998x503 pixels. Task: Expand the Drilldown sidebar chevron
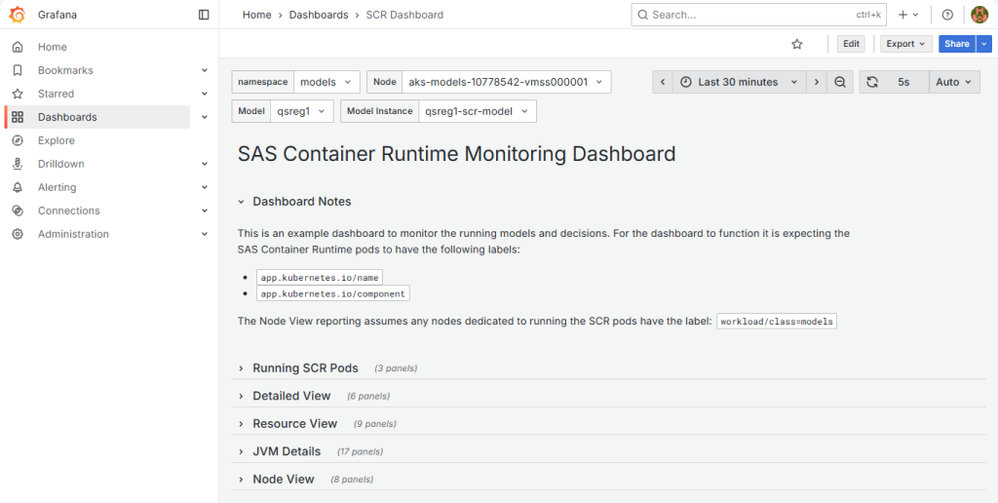point(204,164)
